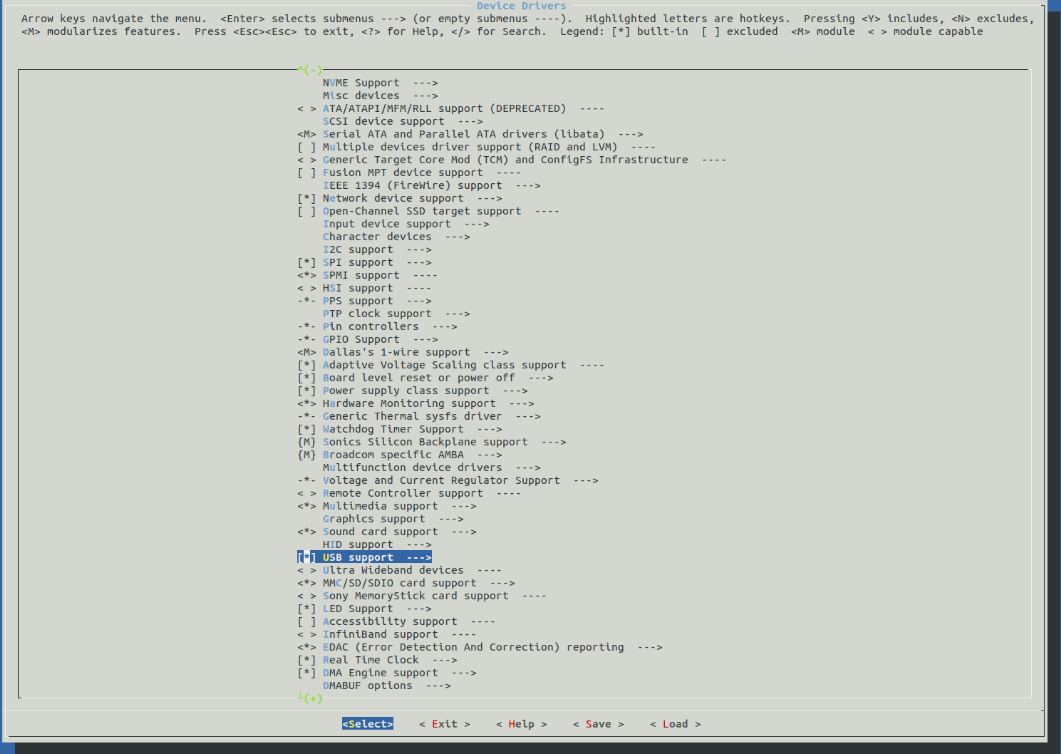Toggle the SPI support checkbox

click(307, 263)
